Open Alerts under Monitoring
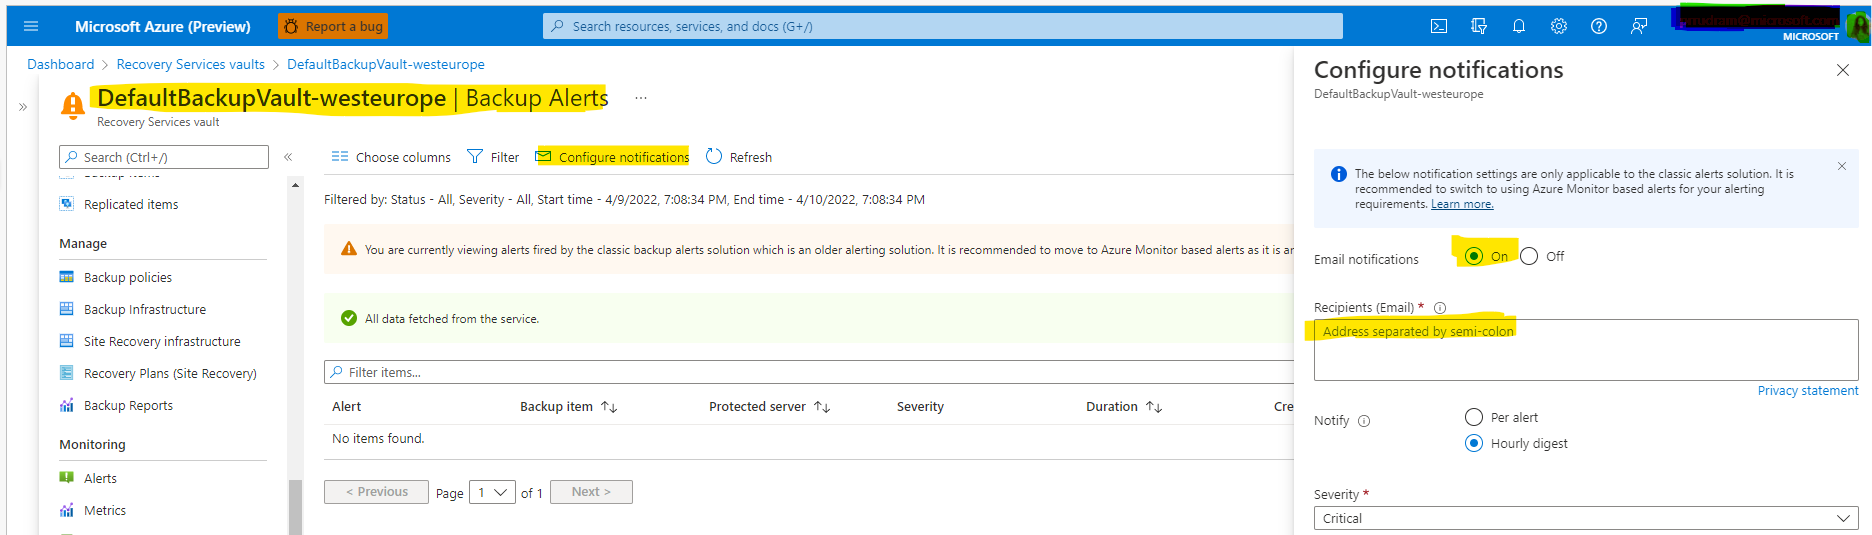Viewport: 1872px width, 535px height. tap(100, 478)
